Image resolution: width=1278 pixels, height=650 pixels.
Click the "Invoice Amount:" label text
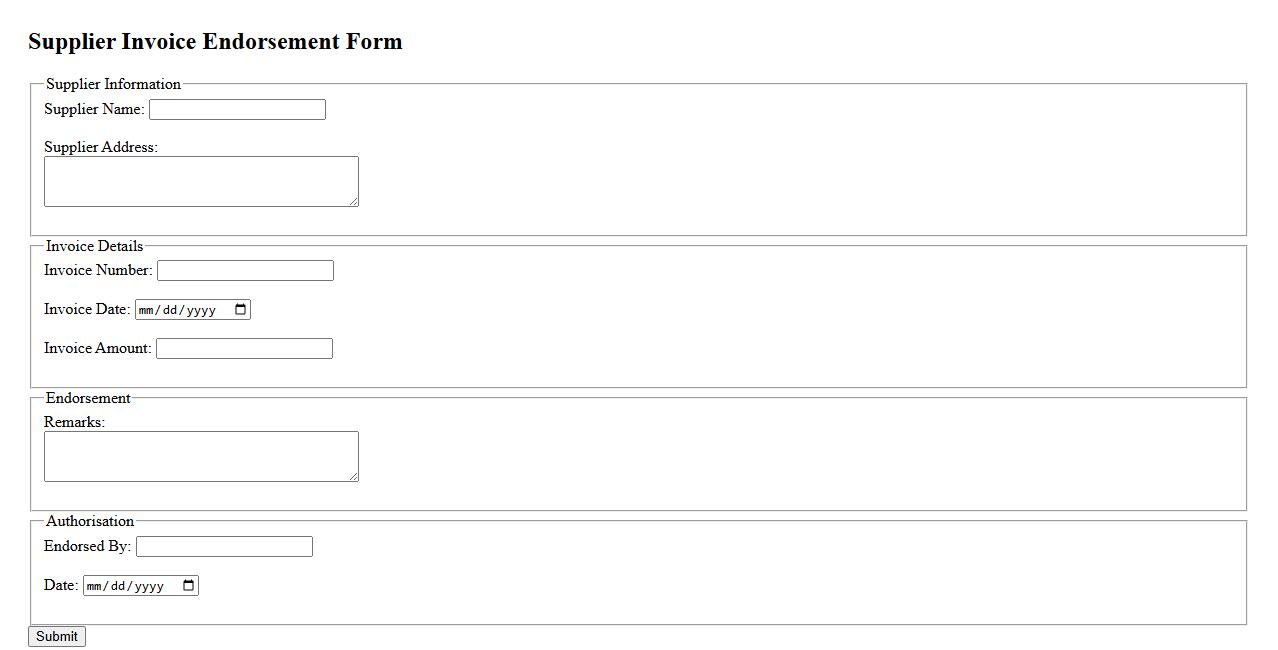(x=97, y=348)
